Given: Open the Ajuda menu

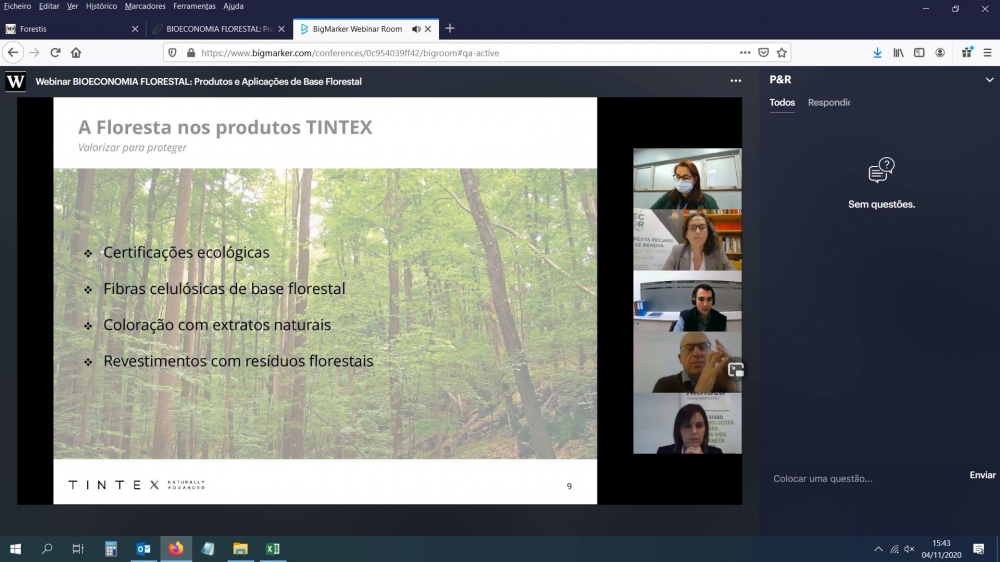Looking at the screenshot, I should (233, 6).
